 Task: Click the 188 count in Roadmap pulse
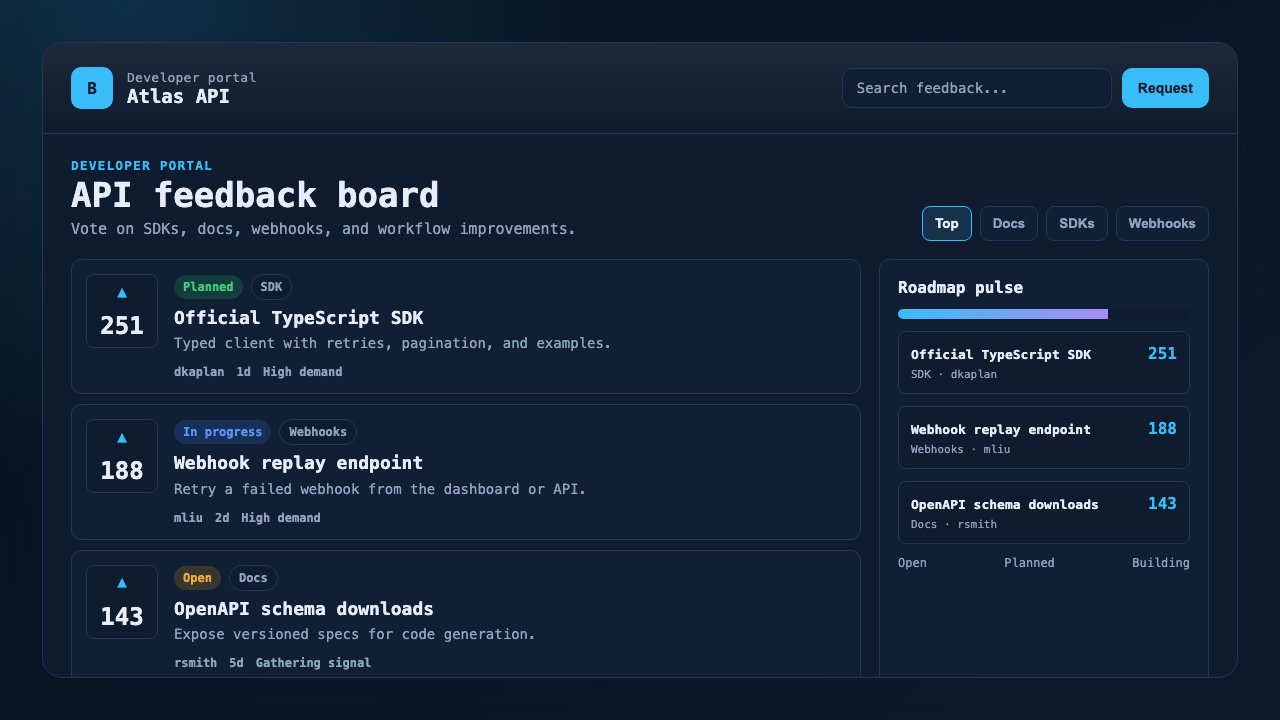pyautogui.click(x=1162, y=429)
